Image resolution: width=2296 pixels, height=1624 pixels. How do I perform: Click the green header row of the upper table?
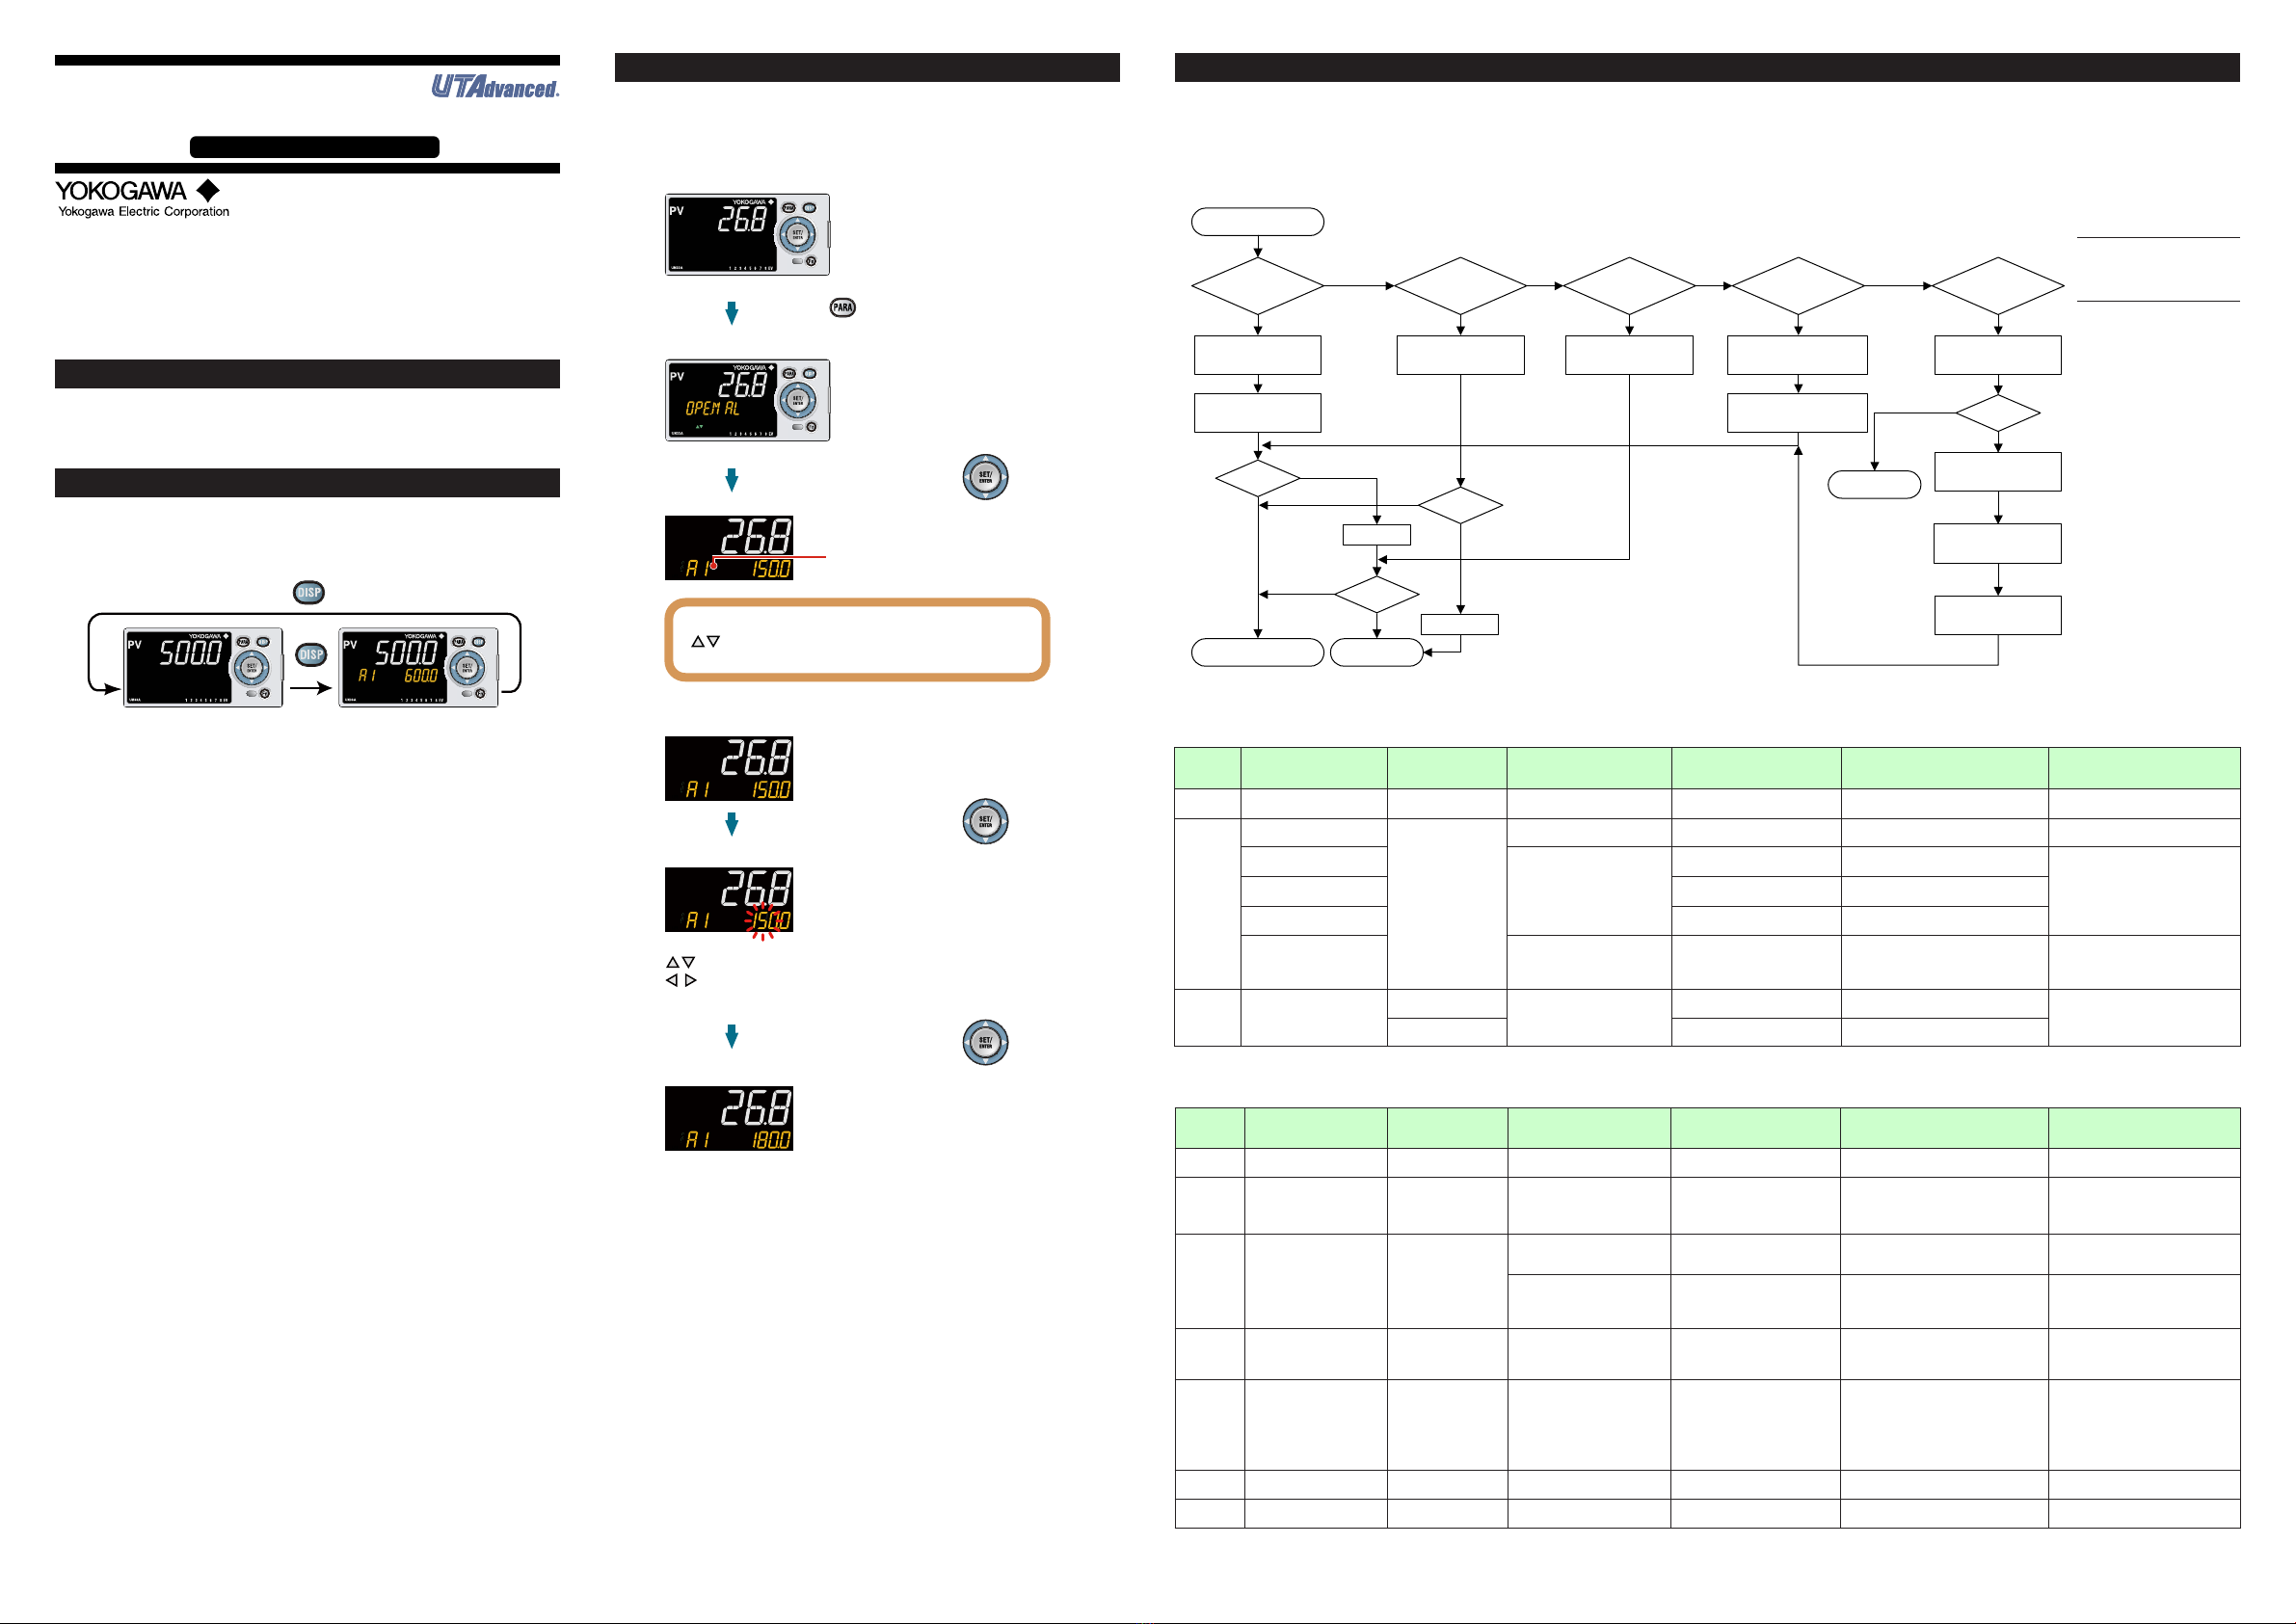(x=1706, y=768)
